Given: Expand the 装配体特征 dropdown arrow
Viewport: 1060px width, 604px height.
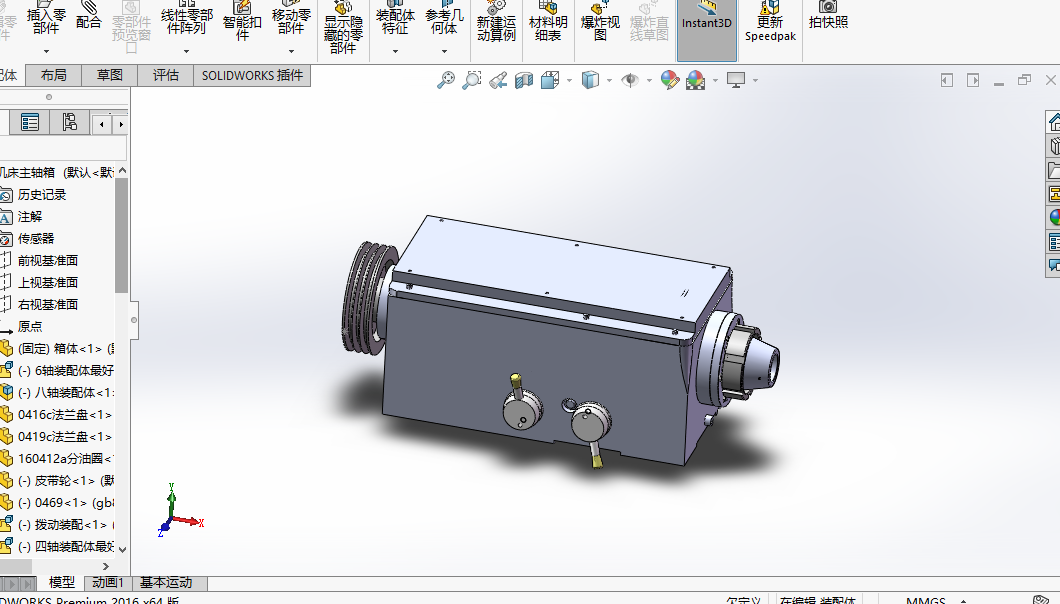Looking at the screenshot, I should 395,51.
